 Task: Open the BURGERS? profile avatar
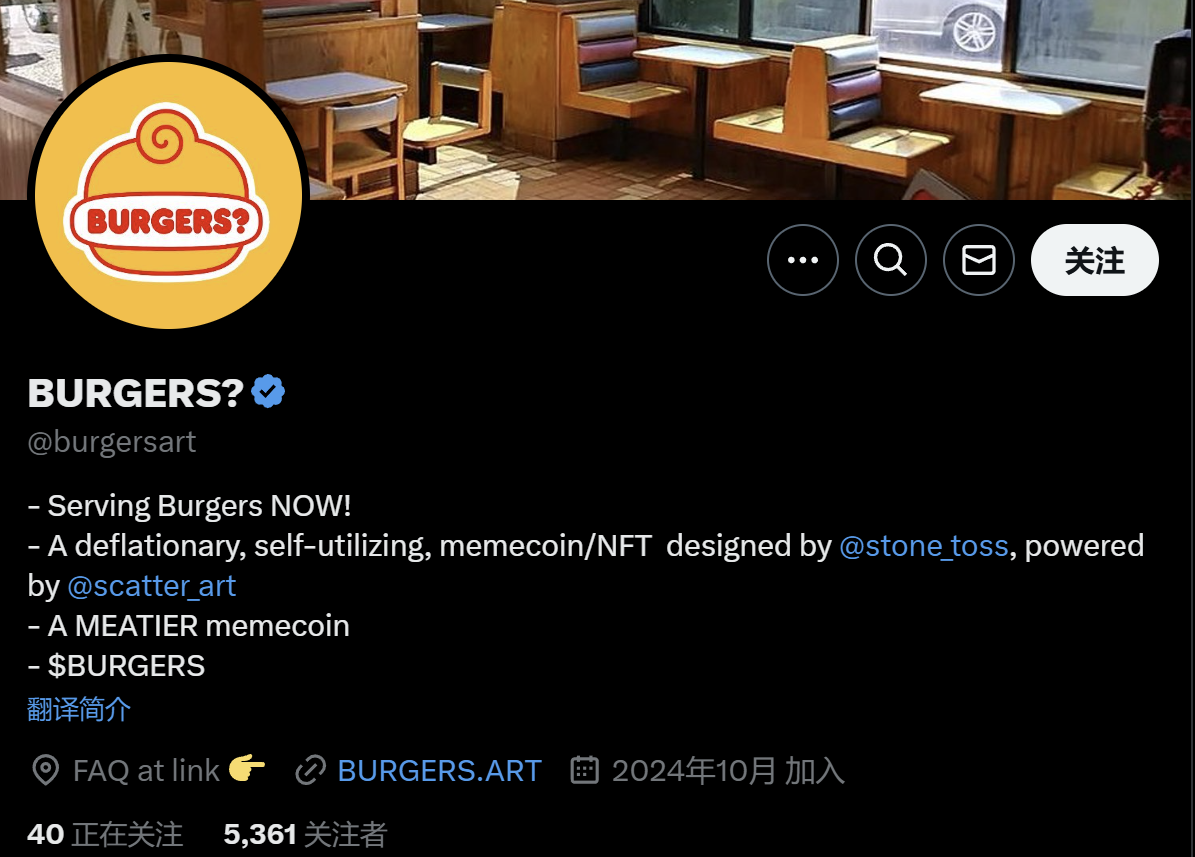coord(168,195)
